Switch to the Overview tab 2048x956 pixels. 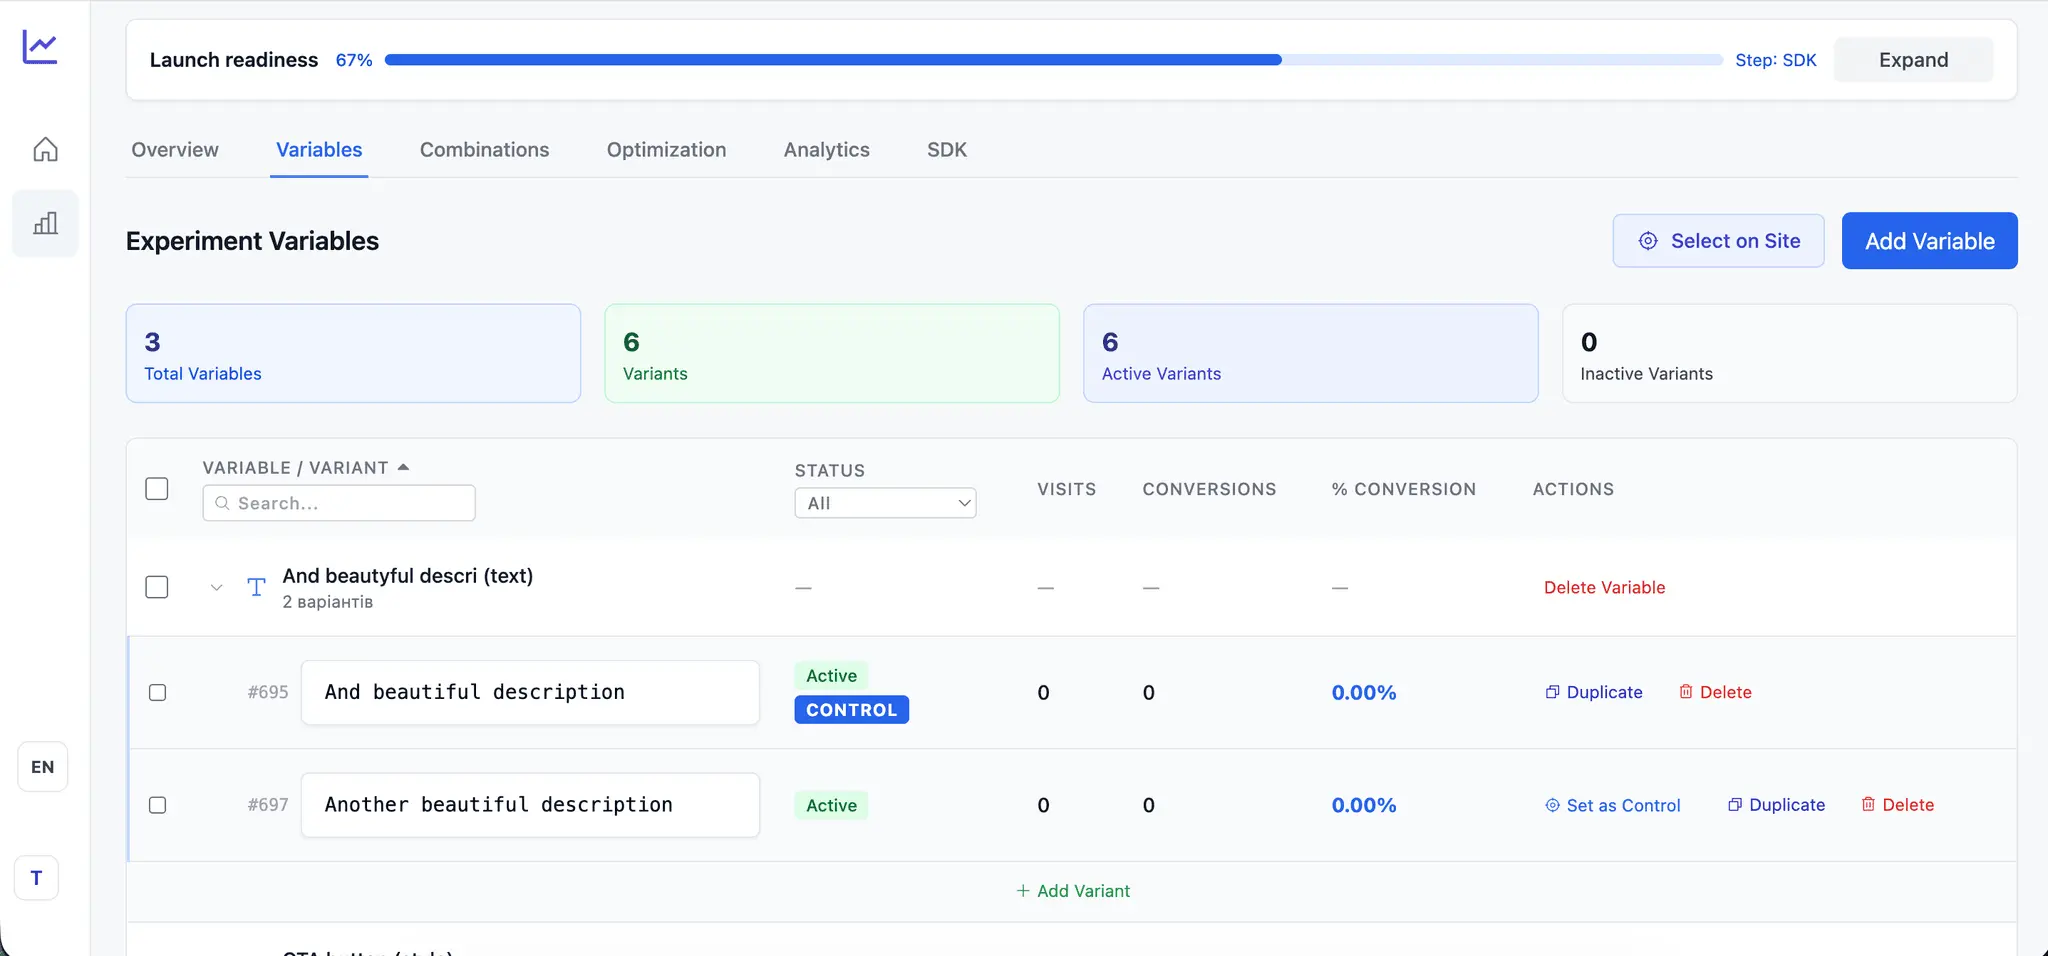(175, 150)
